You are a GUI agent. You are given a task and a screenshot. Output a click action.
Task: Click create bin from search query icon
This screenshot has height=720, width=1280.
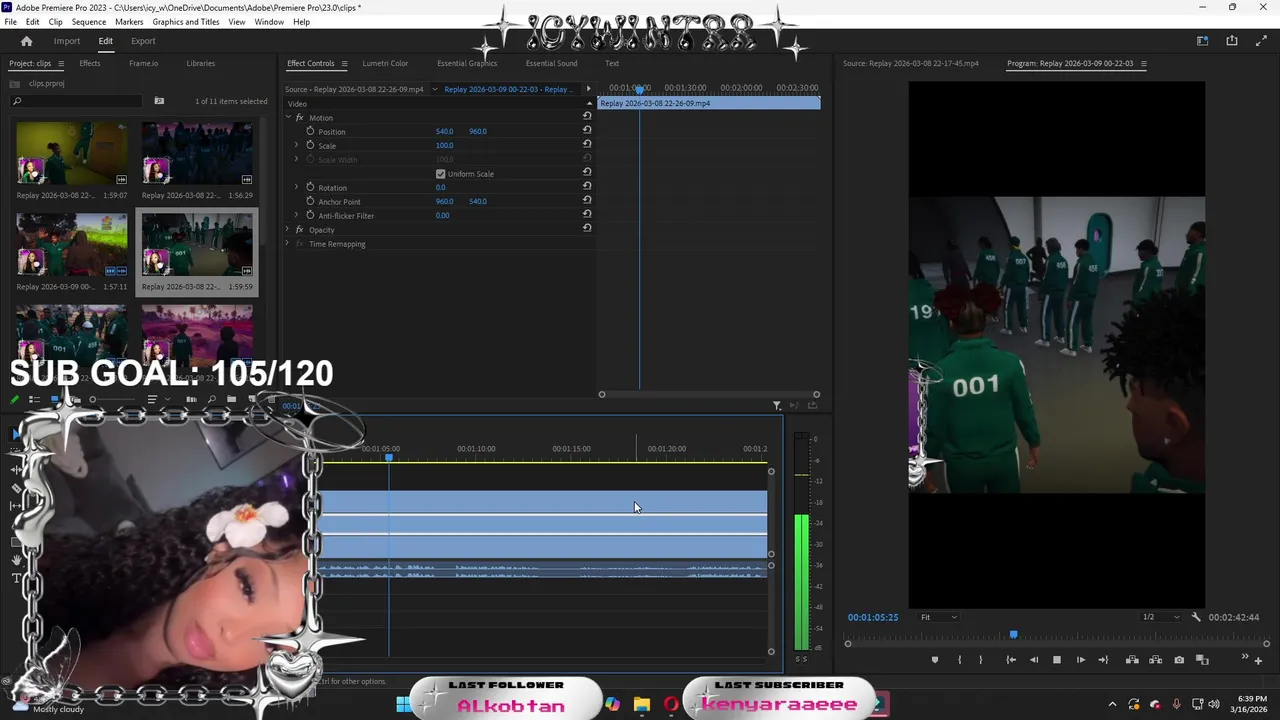pos(159,101)
